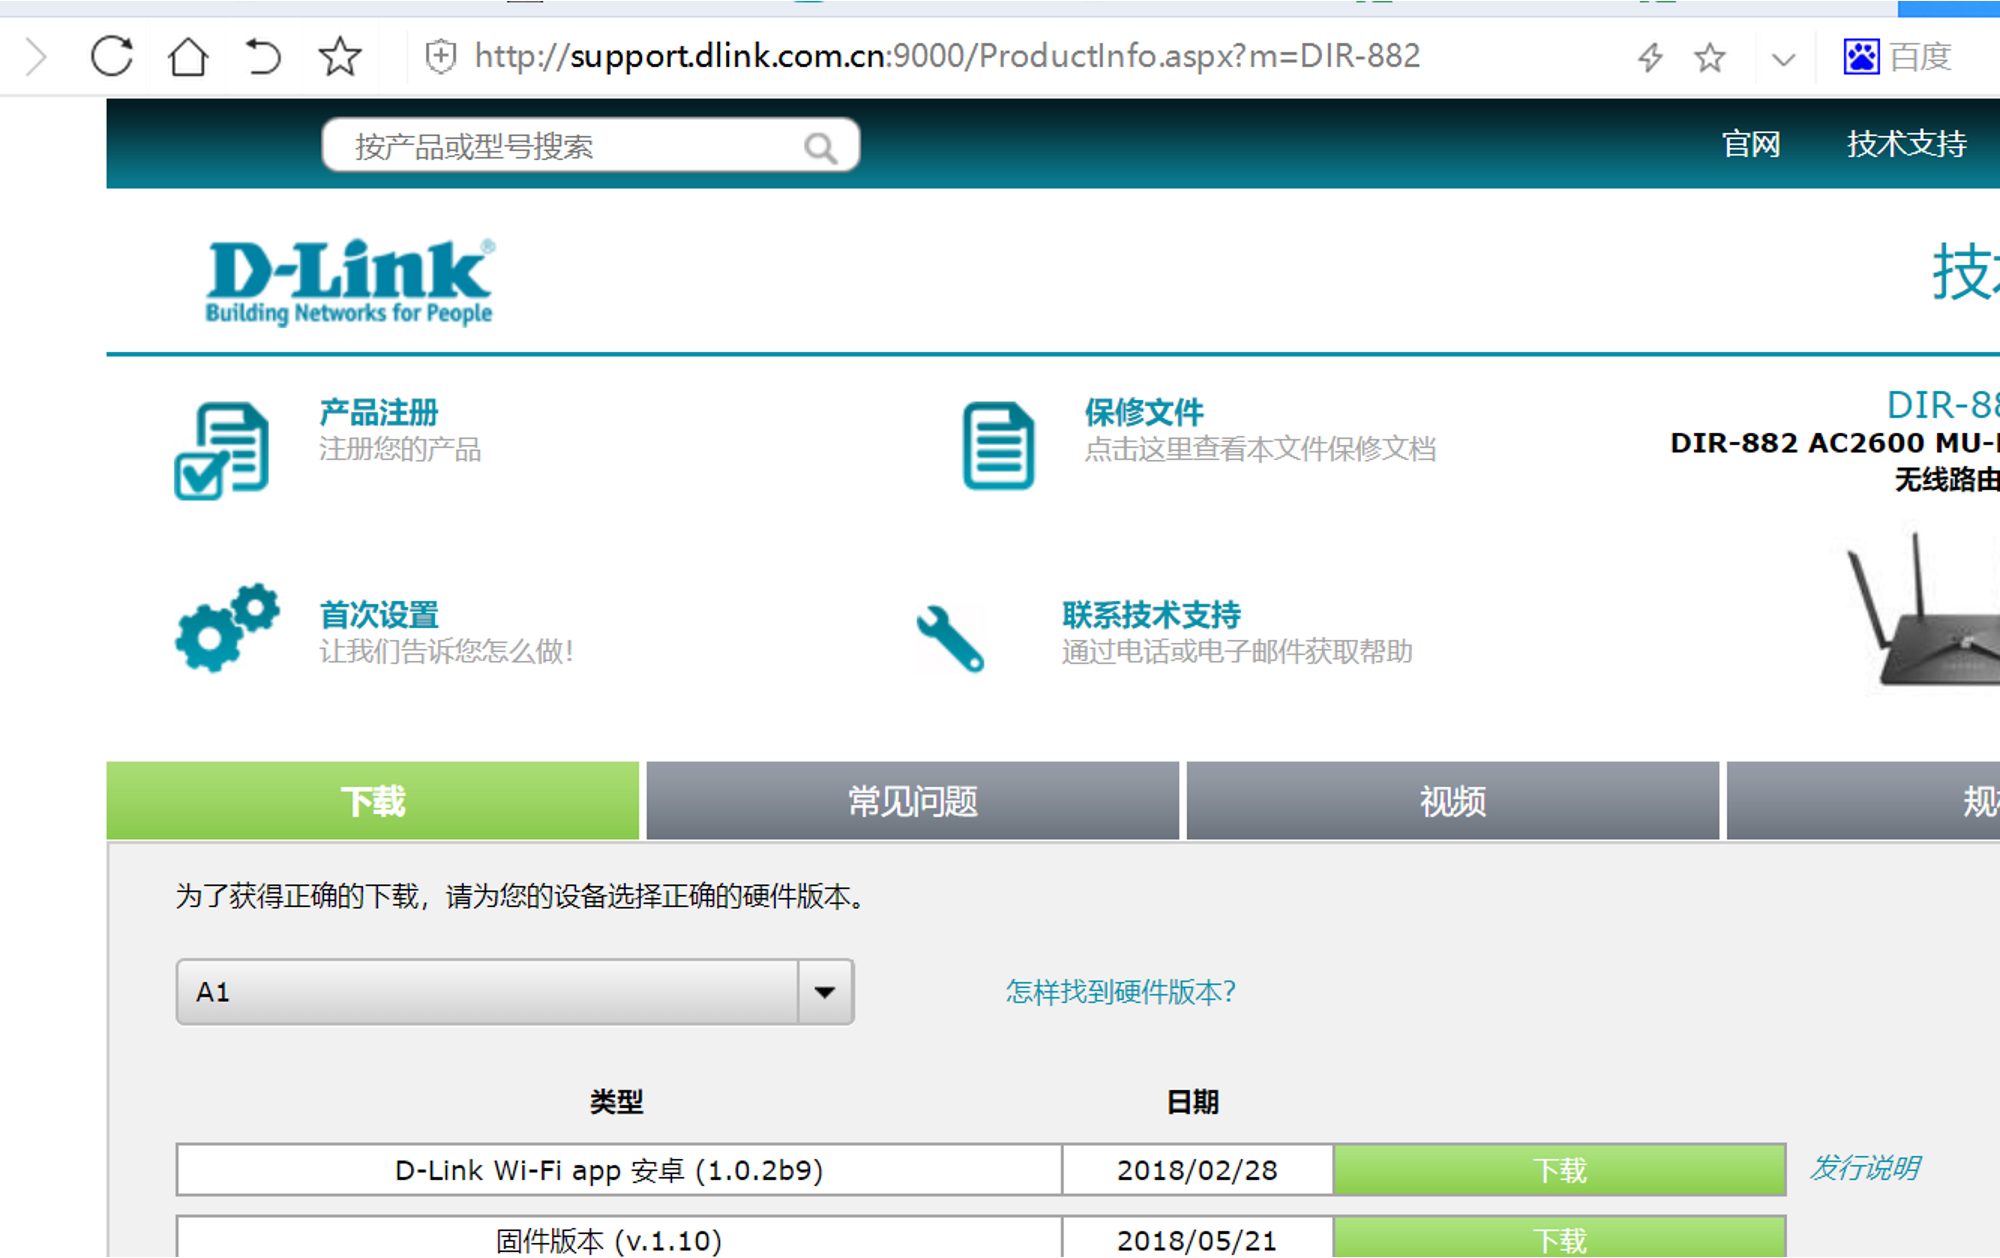Focus the product or model search box
This screenshot has width=2000, height=1258.
click(590, 146)
